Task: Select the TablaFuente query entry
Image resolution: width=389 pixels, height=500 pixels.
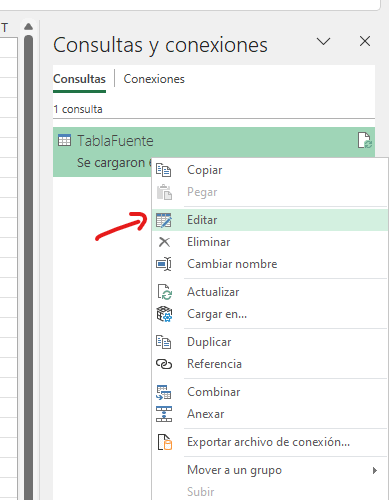Action: [214, 152]
